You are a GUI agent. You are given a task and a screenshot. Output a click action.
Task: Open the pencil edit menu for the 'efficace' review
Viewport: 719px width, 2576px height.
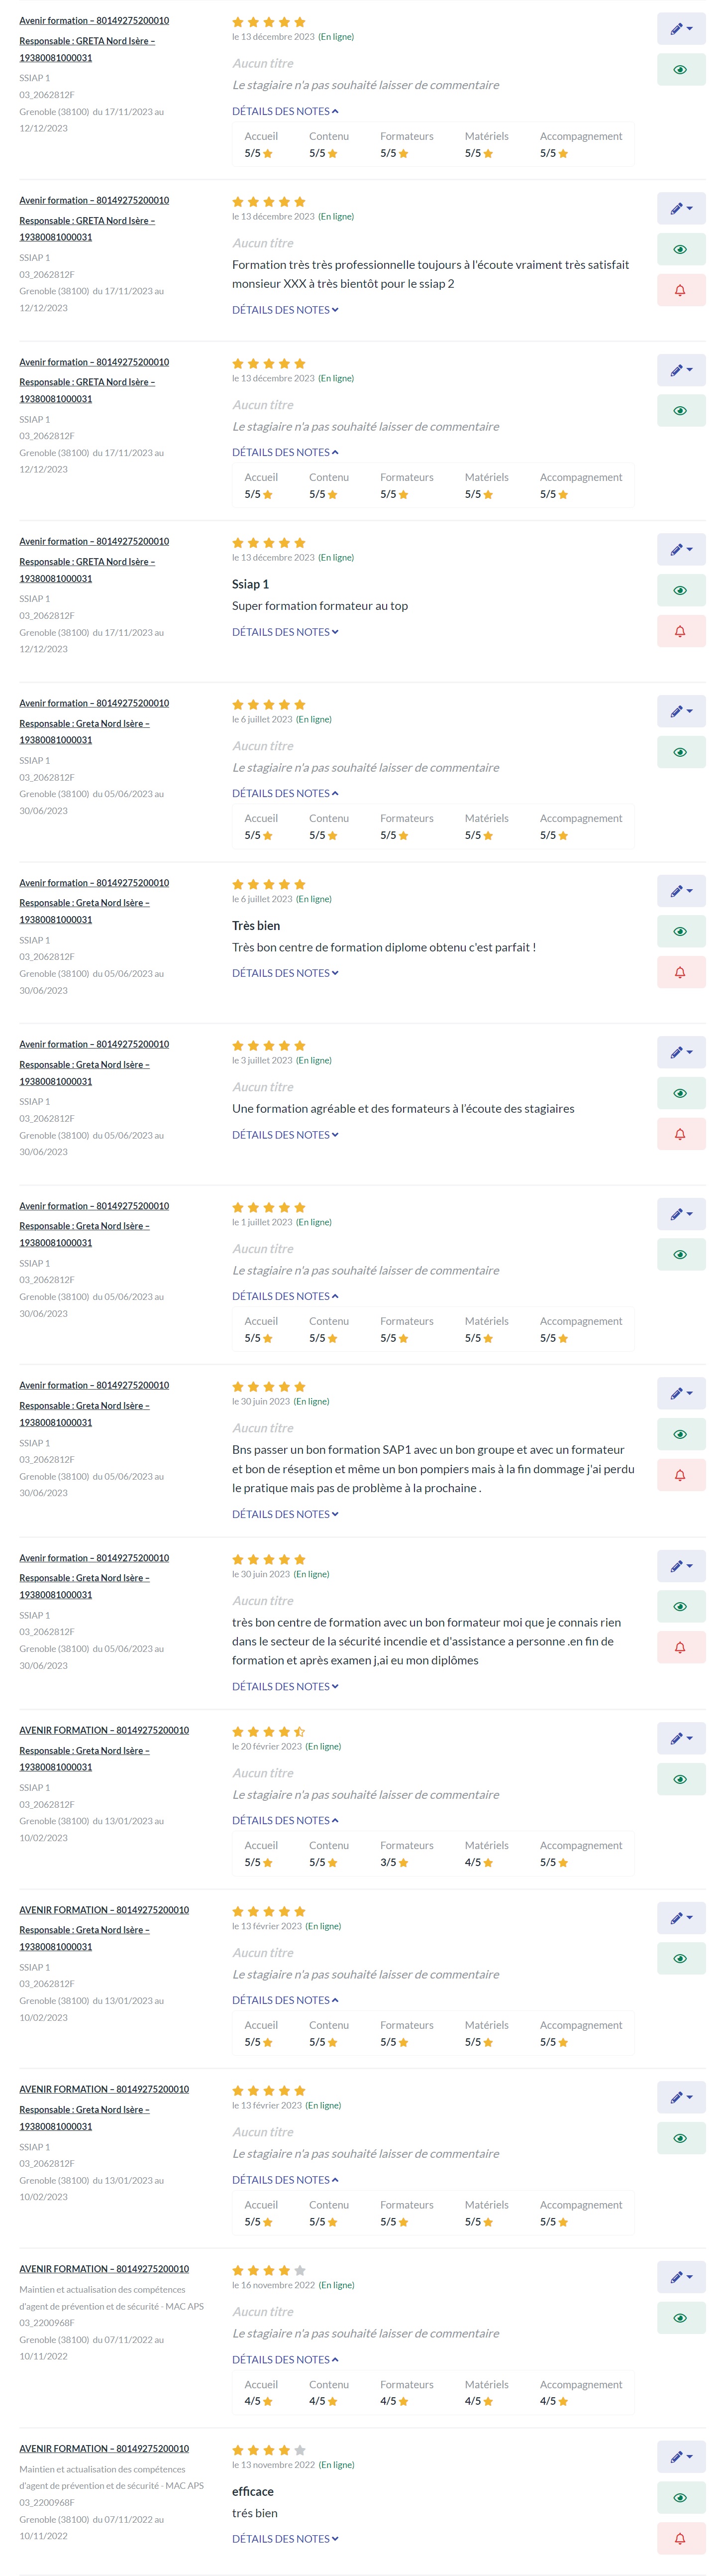681,2456
